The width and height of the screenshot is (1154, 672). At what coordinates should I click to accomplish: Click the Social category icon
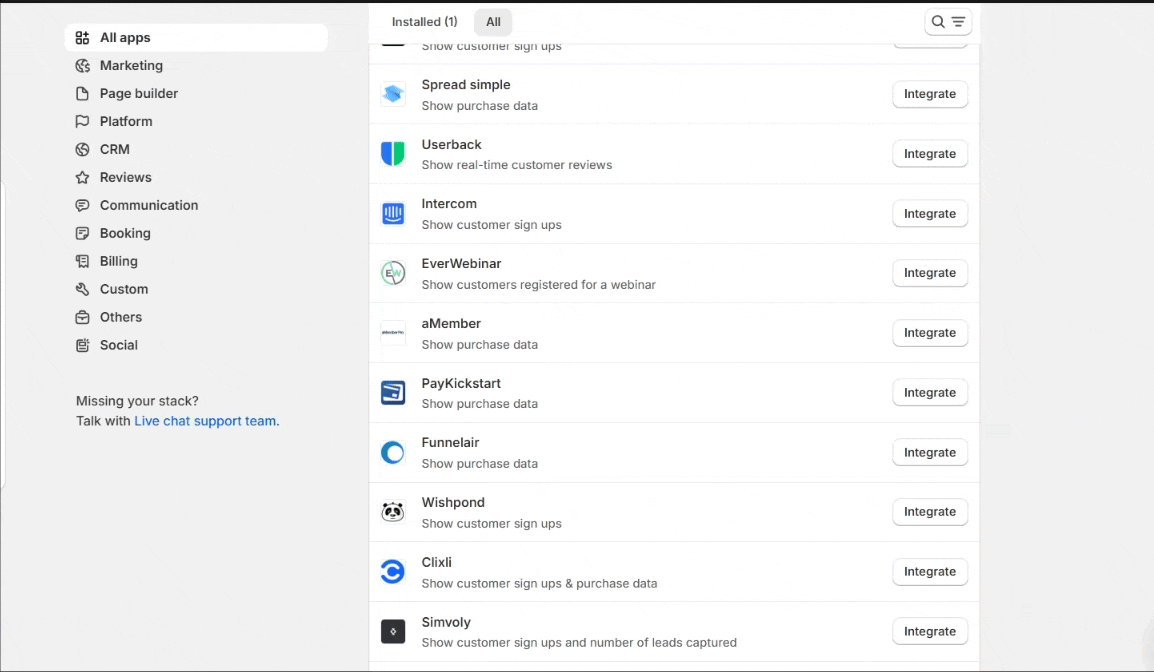[x=82, y=345]
